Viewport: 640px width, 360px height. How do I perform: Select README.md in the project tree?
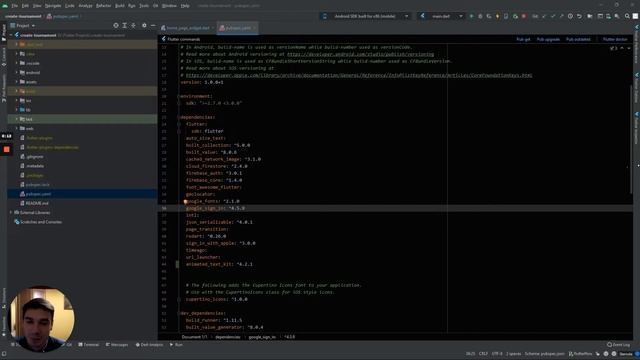click(37, 203)
